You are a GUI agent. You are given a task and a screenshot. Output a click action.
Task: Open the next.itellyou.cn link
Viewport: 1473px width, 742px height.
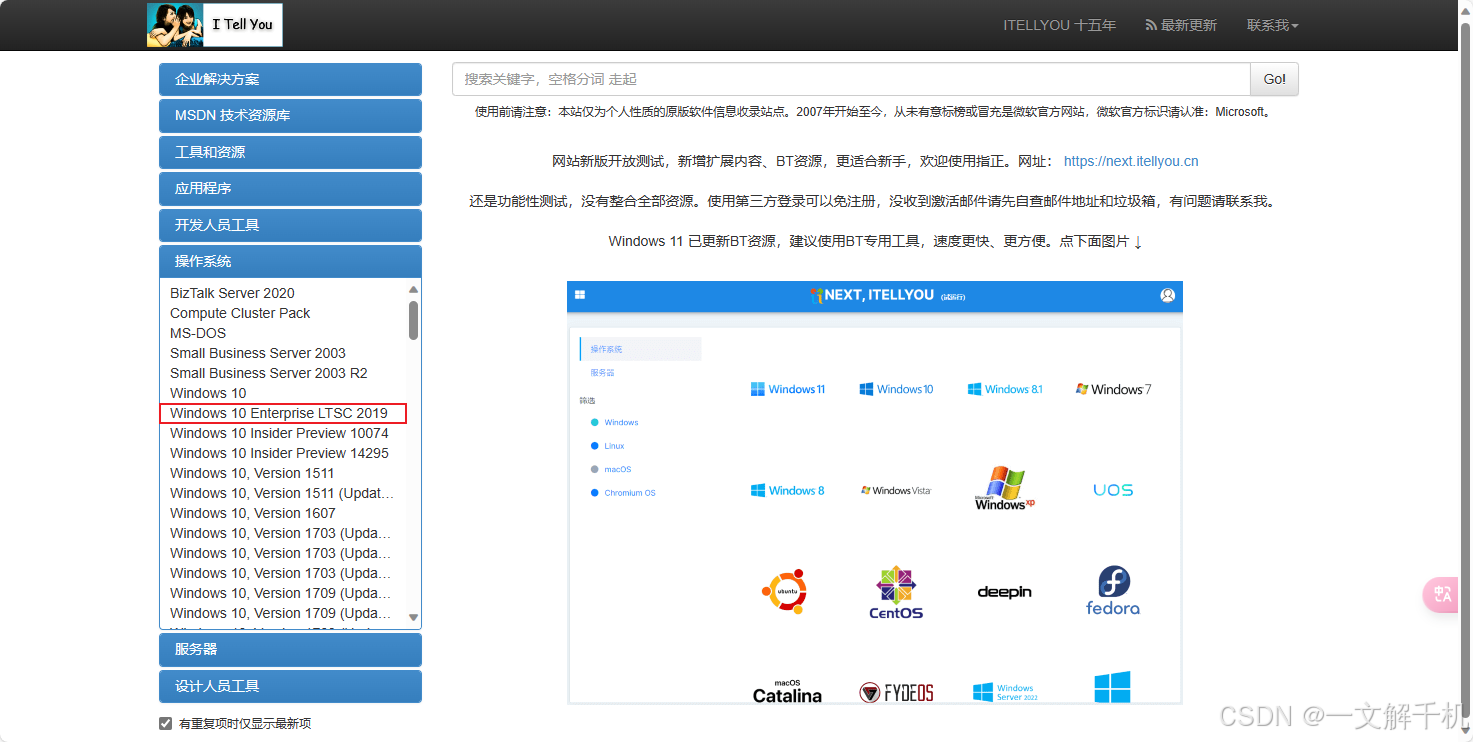coord(1130,161)
